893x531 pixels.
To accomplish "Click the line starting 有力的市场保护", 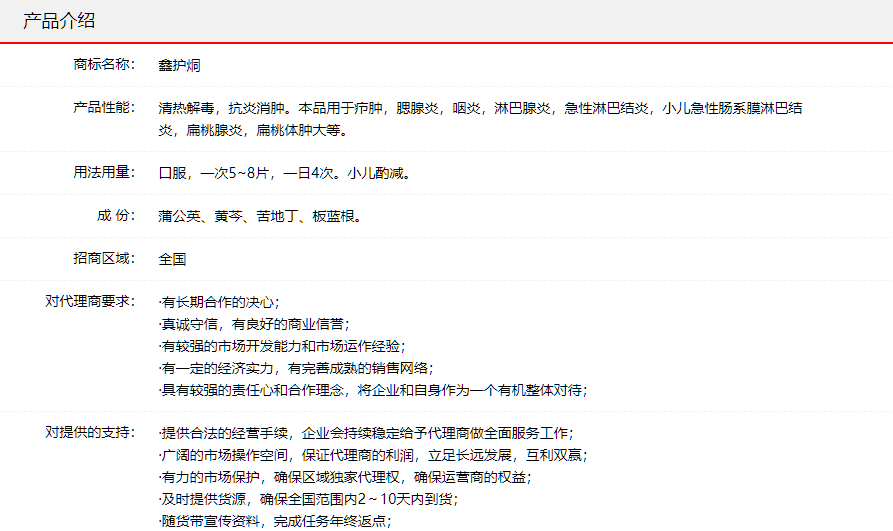I will (x=345, y=477).
